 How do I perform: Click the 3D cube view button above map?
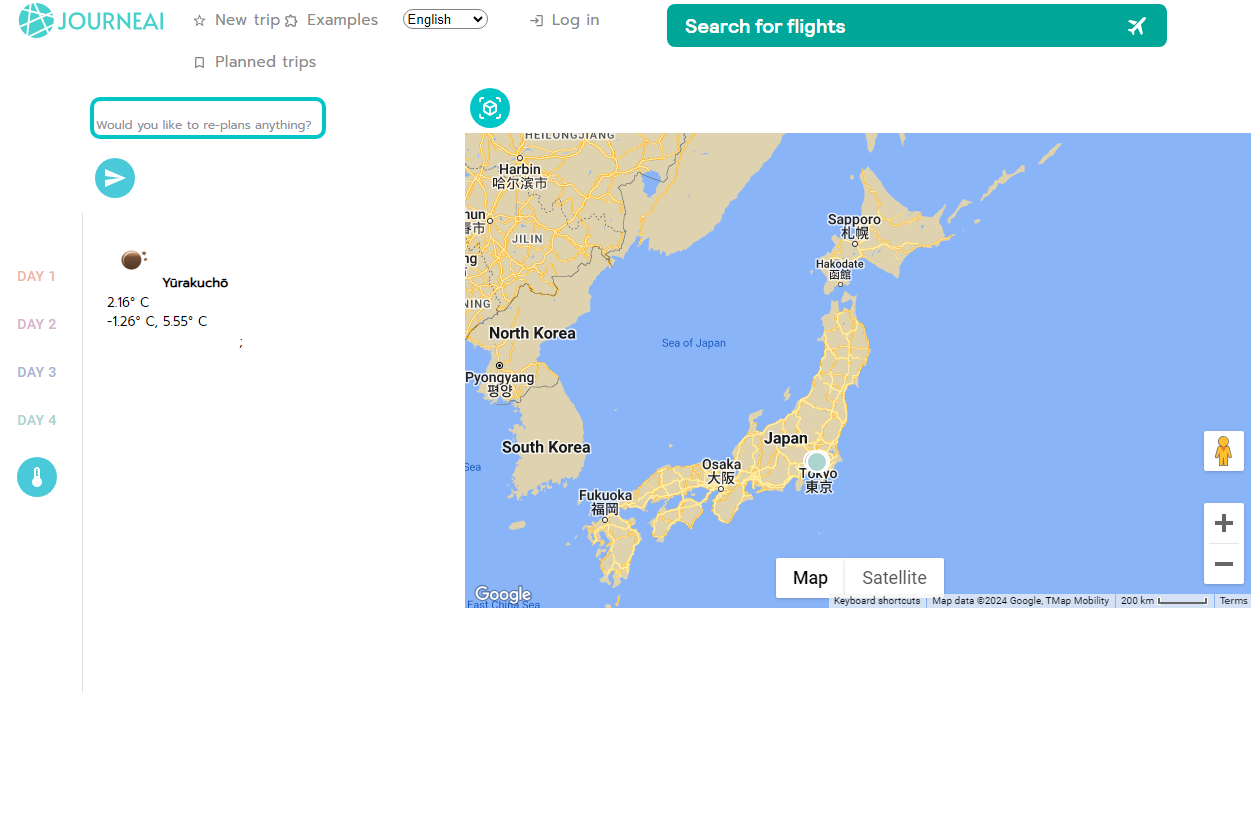coord(490,108)
